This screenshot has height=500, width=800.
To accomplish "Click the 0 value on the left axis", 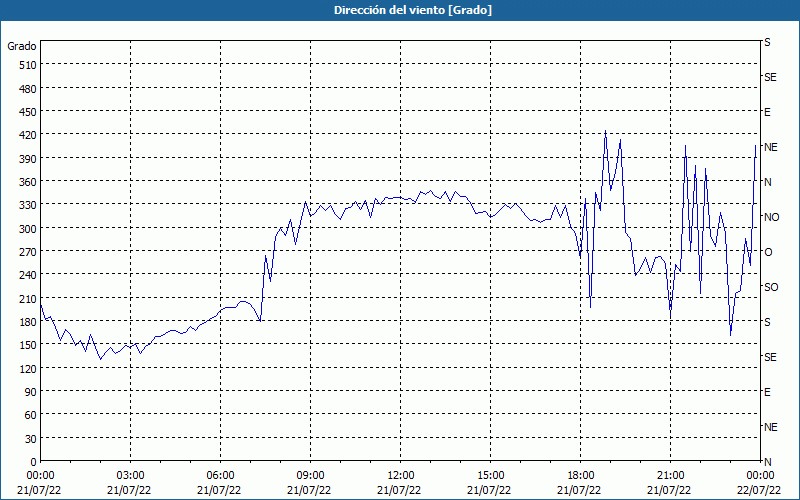I will click(x=34, y=462).
